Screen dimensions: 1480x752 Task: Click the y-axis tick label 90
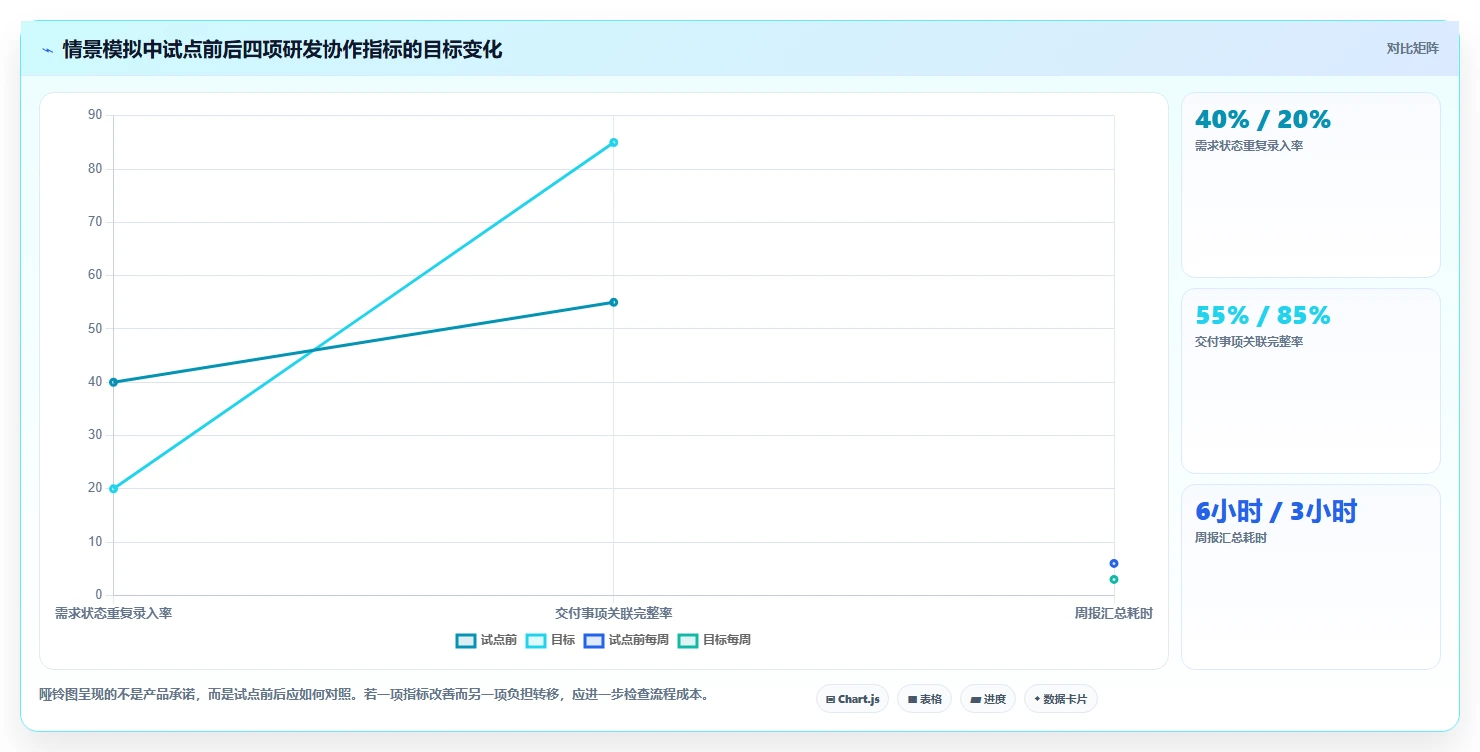[95, 115]
